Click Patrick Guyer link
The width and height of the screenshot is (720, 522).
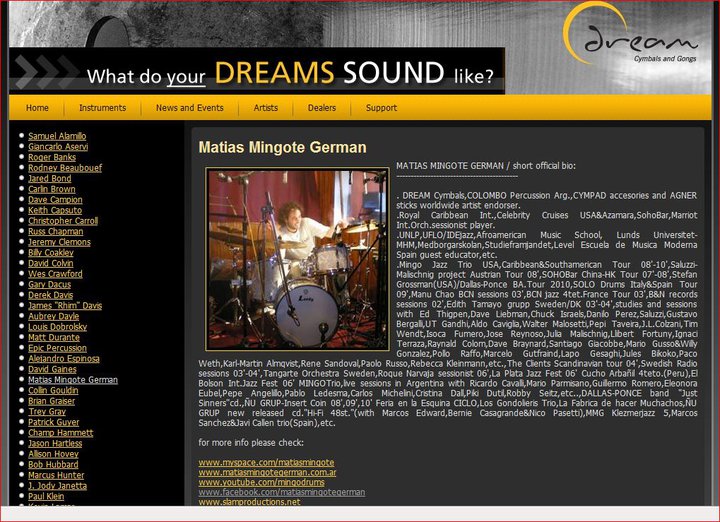[53, 422]
